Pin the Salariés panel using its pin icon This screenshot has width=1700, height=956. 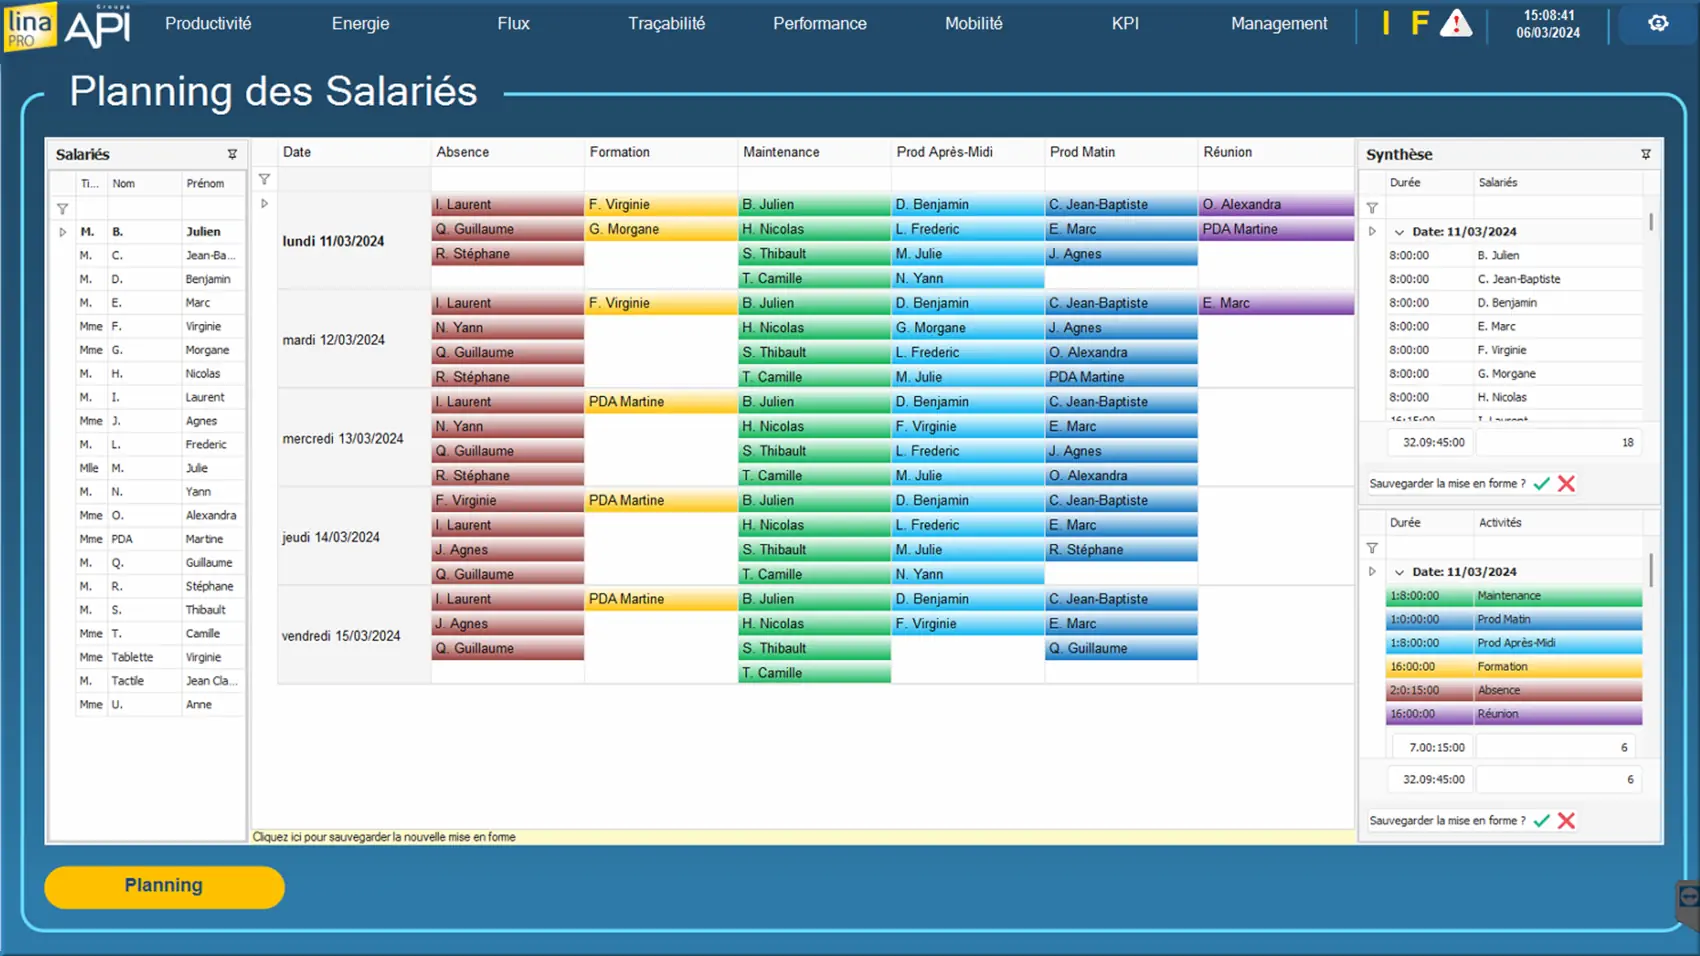(x=232, y=154)
